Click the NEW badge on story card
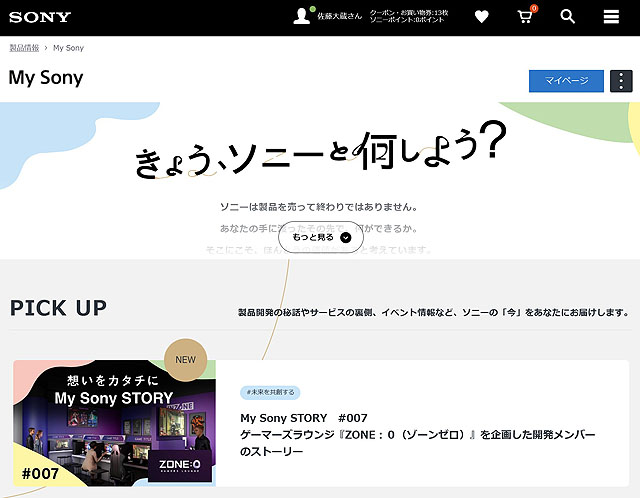Image resolution: width=640 pixels, height=498 pixels. tap(185, 360)
